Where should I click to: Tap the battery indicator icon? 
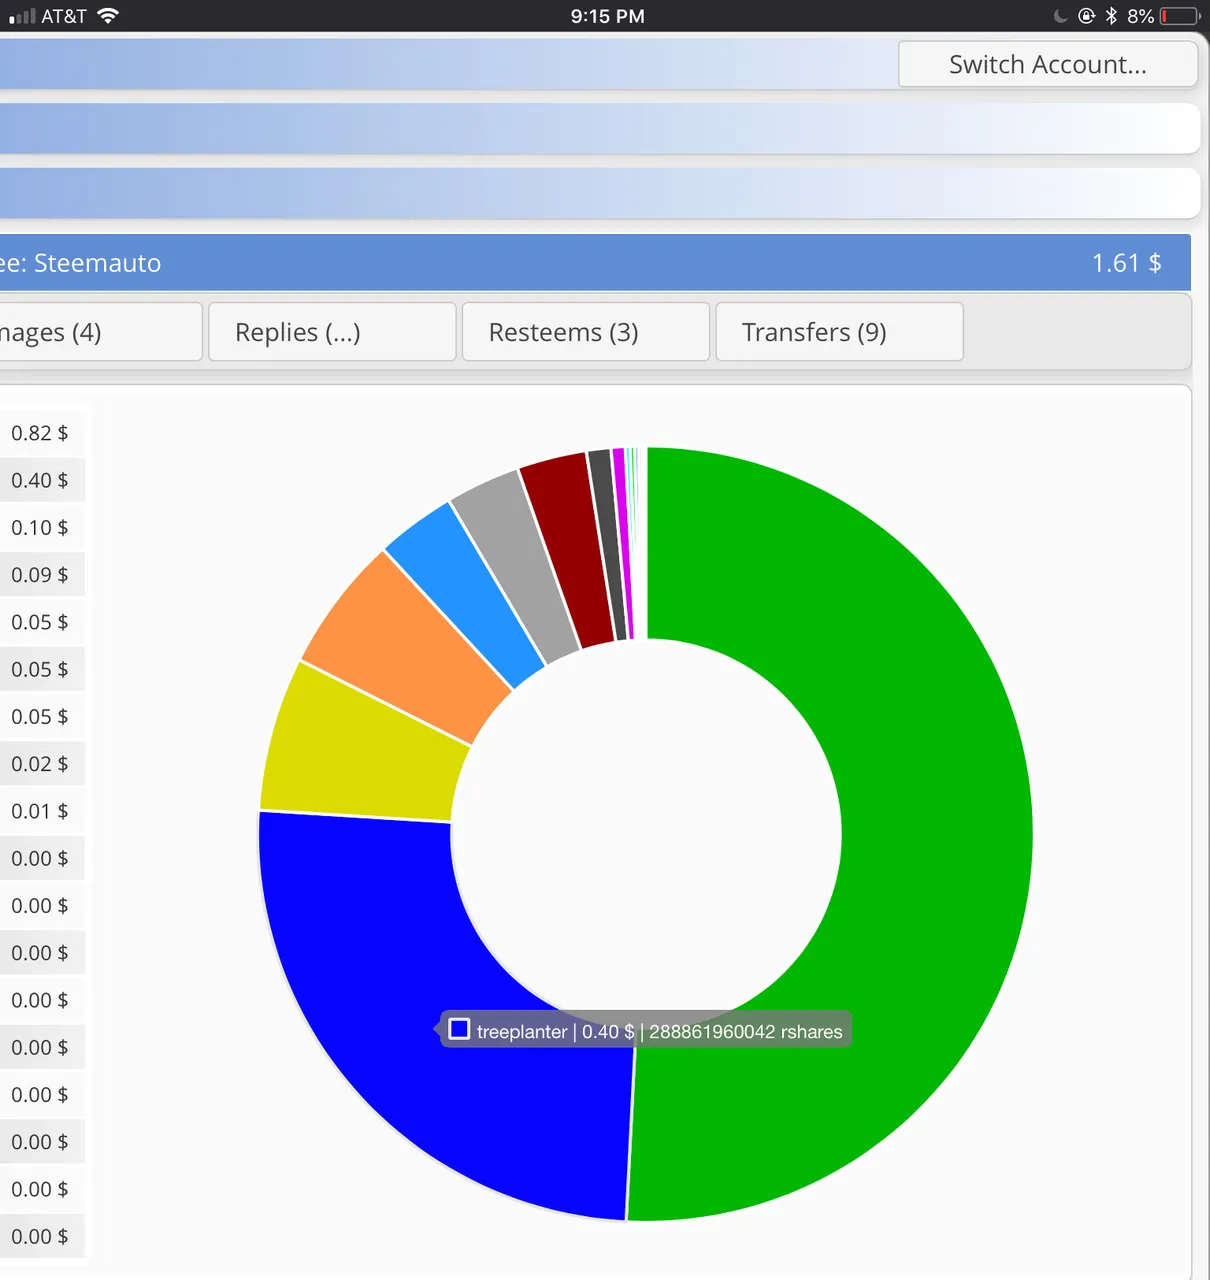click(x=1180, y=16)
